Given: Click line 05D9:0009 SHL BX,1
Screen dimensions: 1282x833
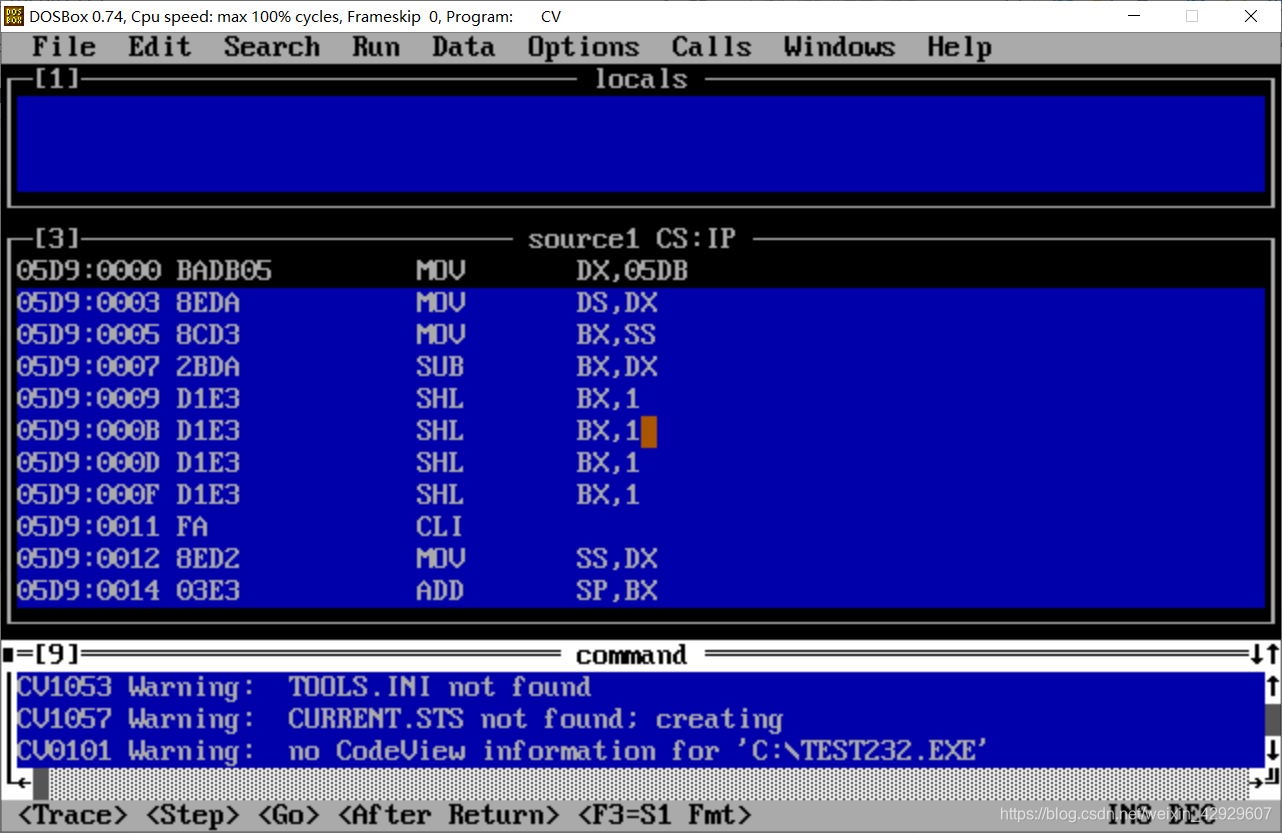Looking at the screenshot, I should click(640, 399).
